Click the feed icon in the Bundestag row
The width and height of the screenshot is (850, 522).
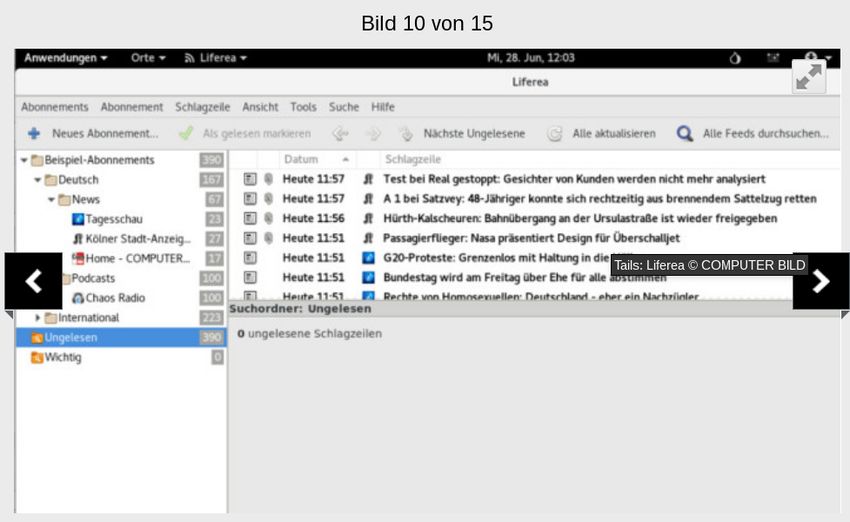pos(368,278)
